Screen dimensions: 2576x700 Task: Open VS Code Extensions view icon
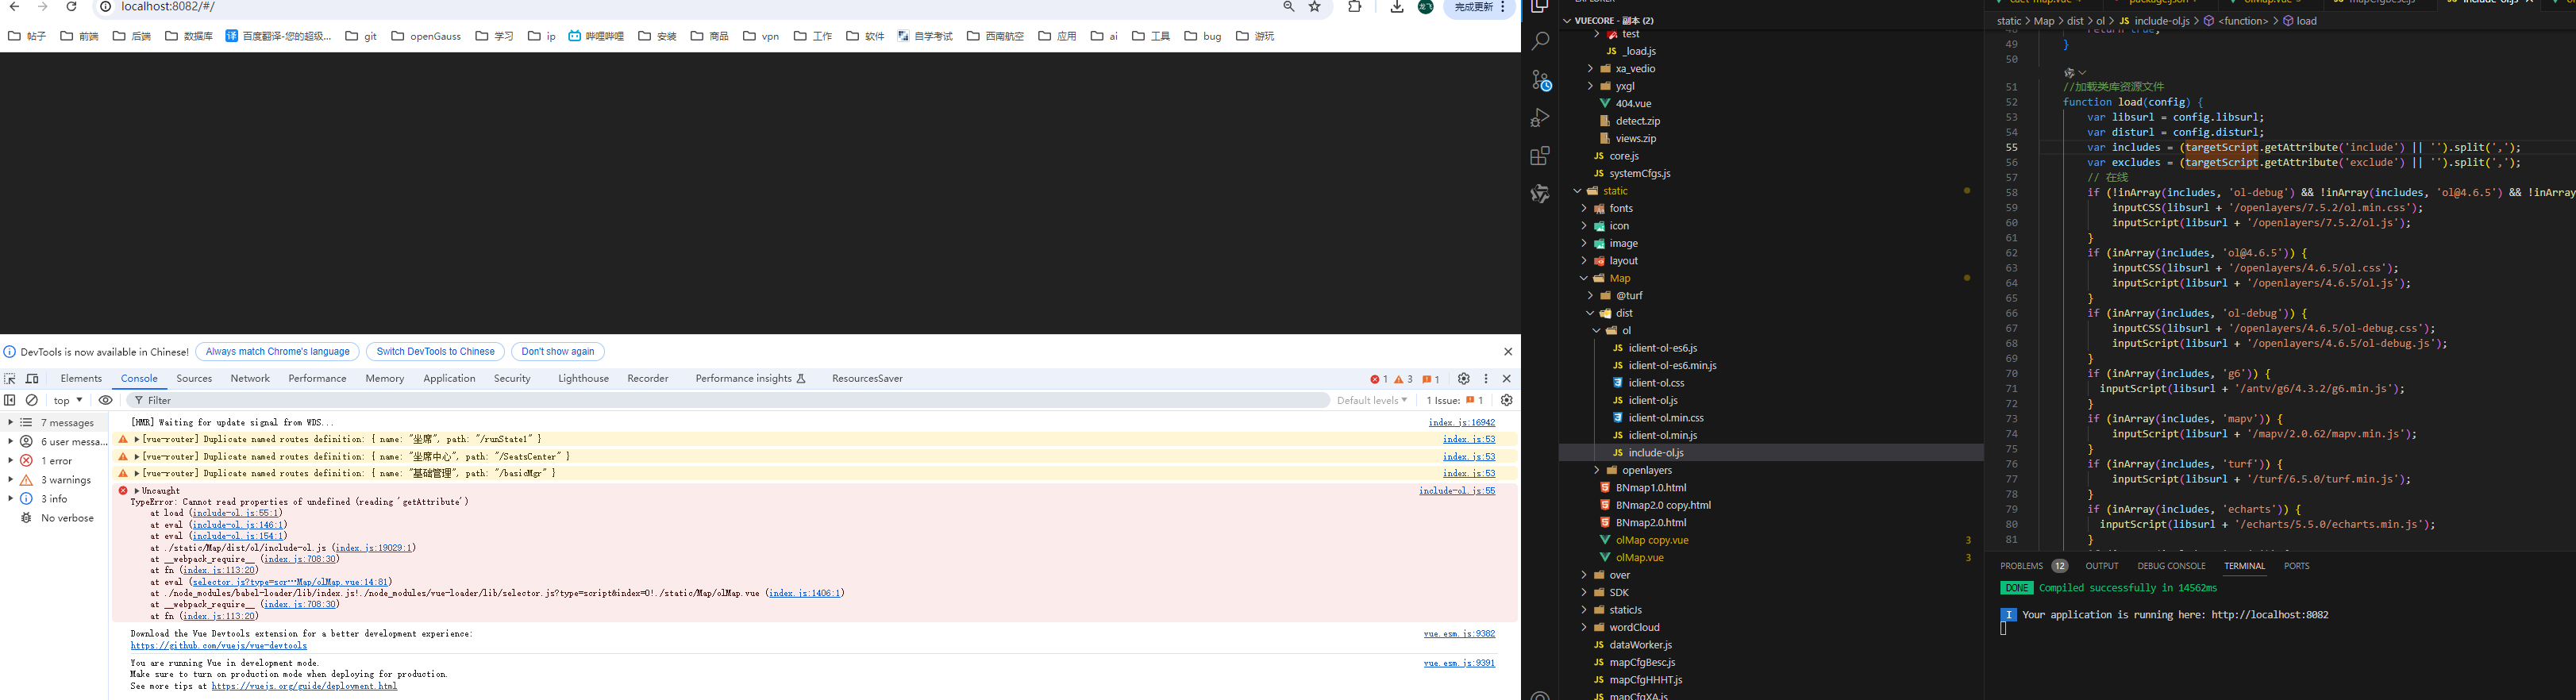pos(1540,156)
